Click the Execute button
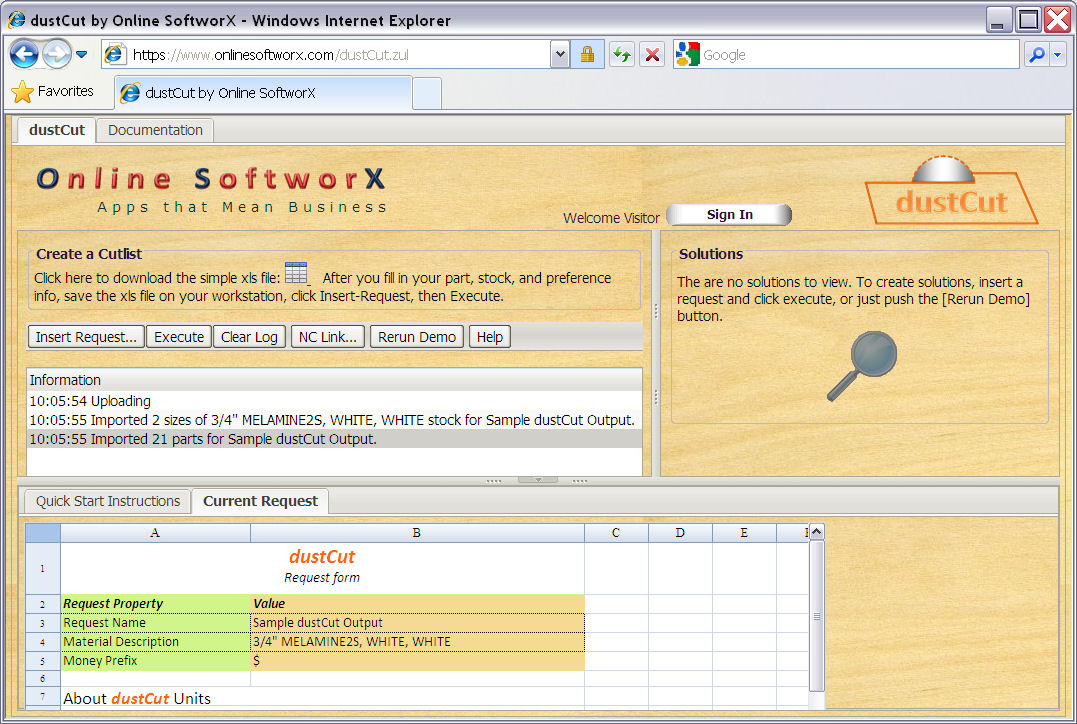 179,337
